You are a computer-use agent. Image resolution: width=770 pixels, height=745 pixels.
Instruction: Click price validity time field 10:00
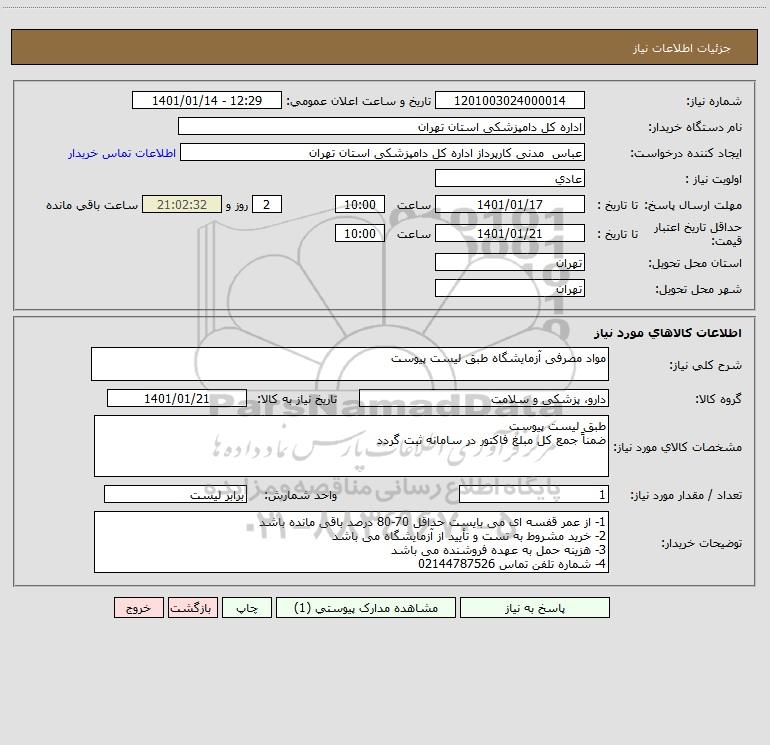pyautogui.click(x=359, y=233)
